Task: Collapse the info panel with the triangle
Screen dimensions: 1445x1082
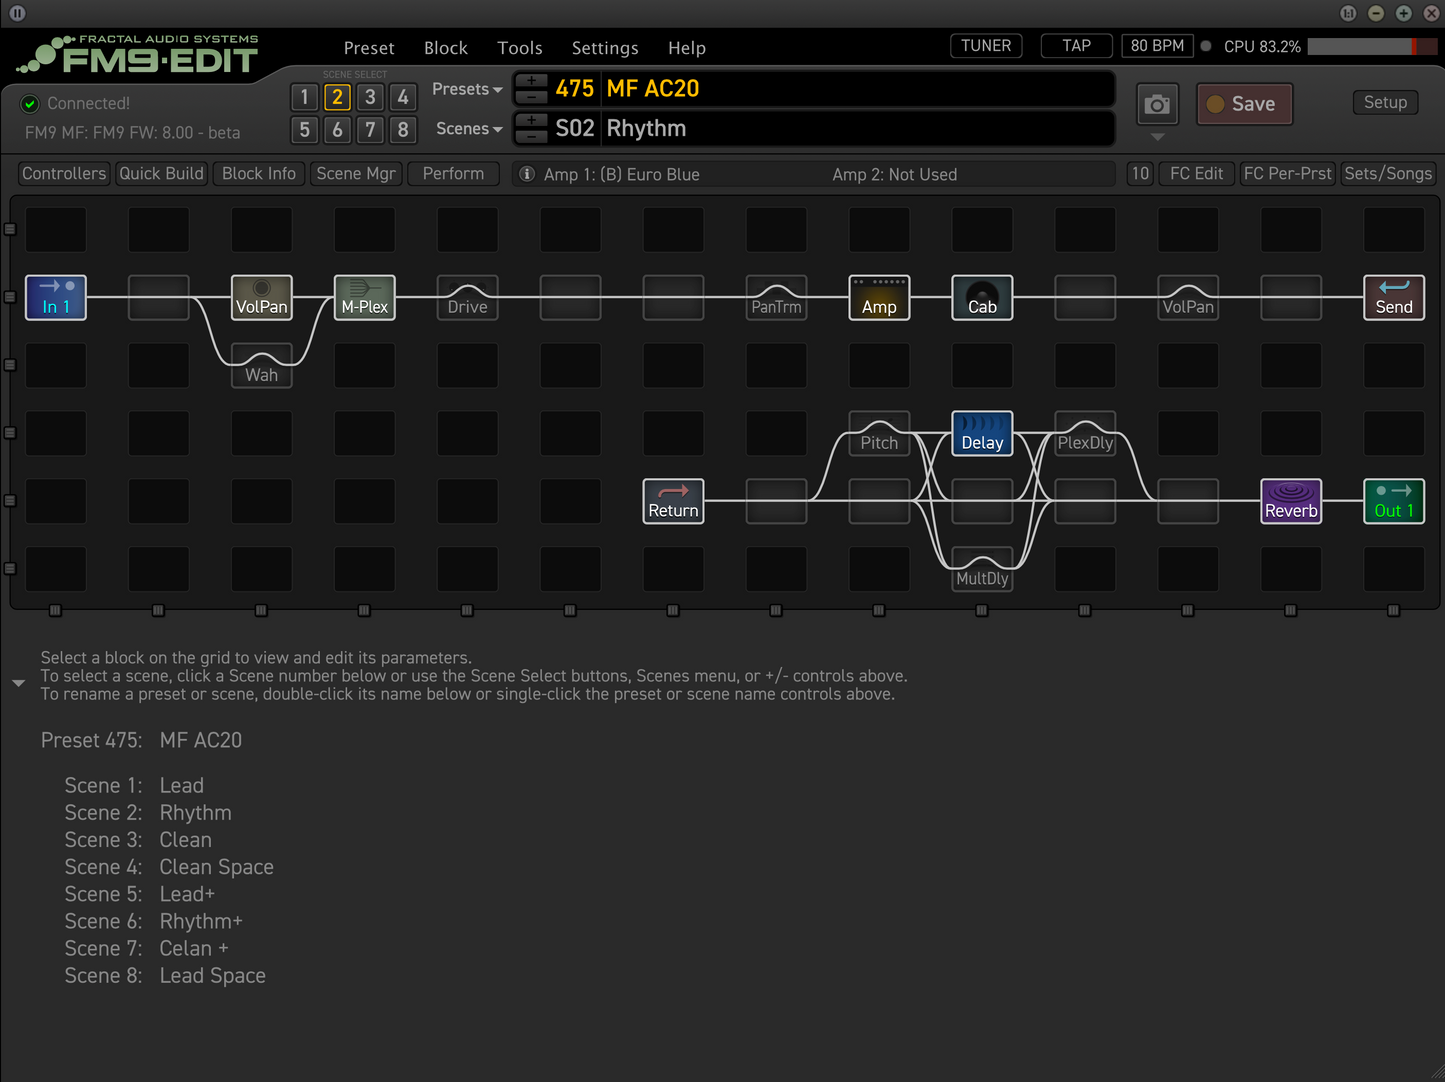Action: (18, 683)
